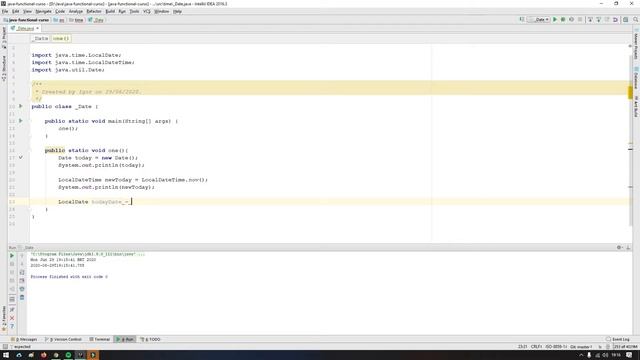Open the Favorites tool window side tab
Viewport: 640px width, 360px height.
4,318
